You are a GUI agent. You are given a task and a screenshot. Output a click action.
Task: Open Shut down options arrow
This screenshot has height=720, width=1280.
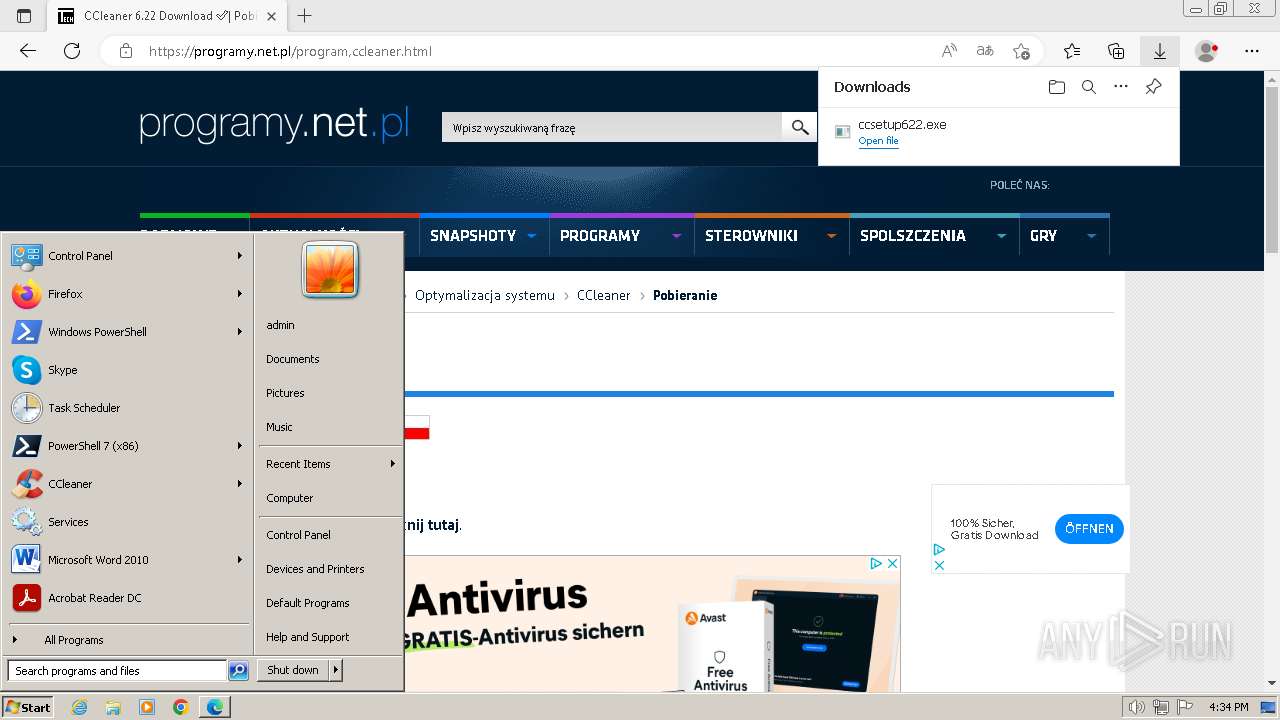[336, 670]
